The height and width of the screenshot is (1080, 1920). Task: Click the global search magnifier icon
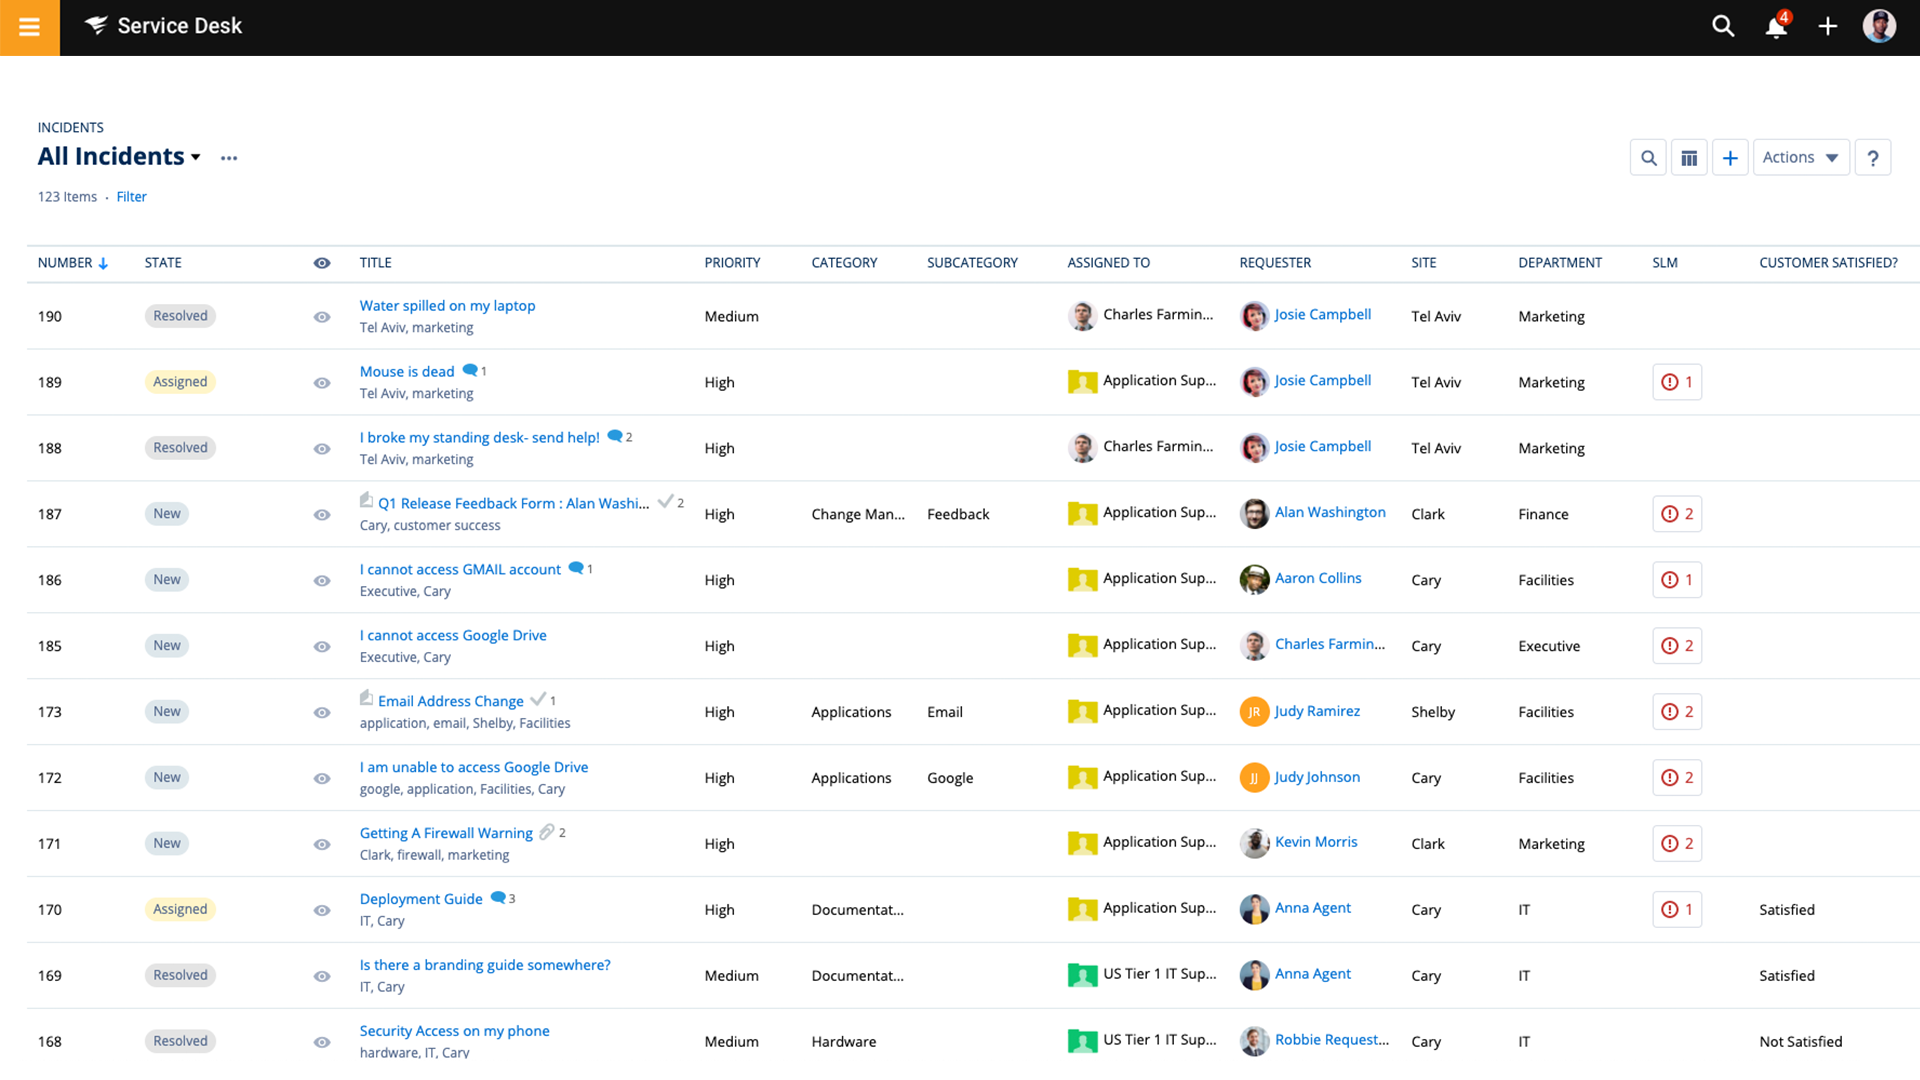pos(1722,27)
